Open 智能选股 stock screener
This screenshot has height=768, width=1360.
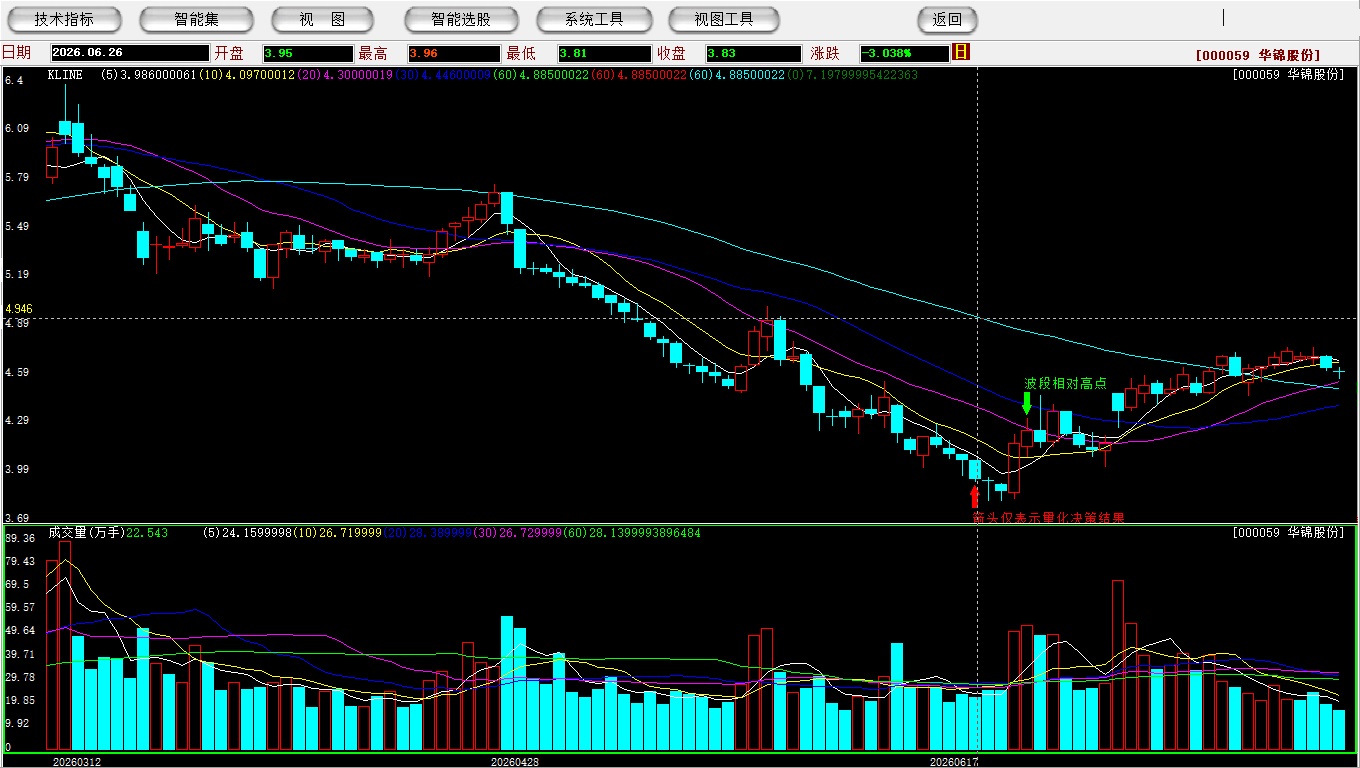[461, 19]
